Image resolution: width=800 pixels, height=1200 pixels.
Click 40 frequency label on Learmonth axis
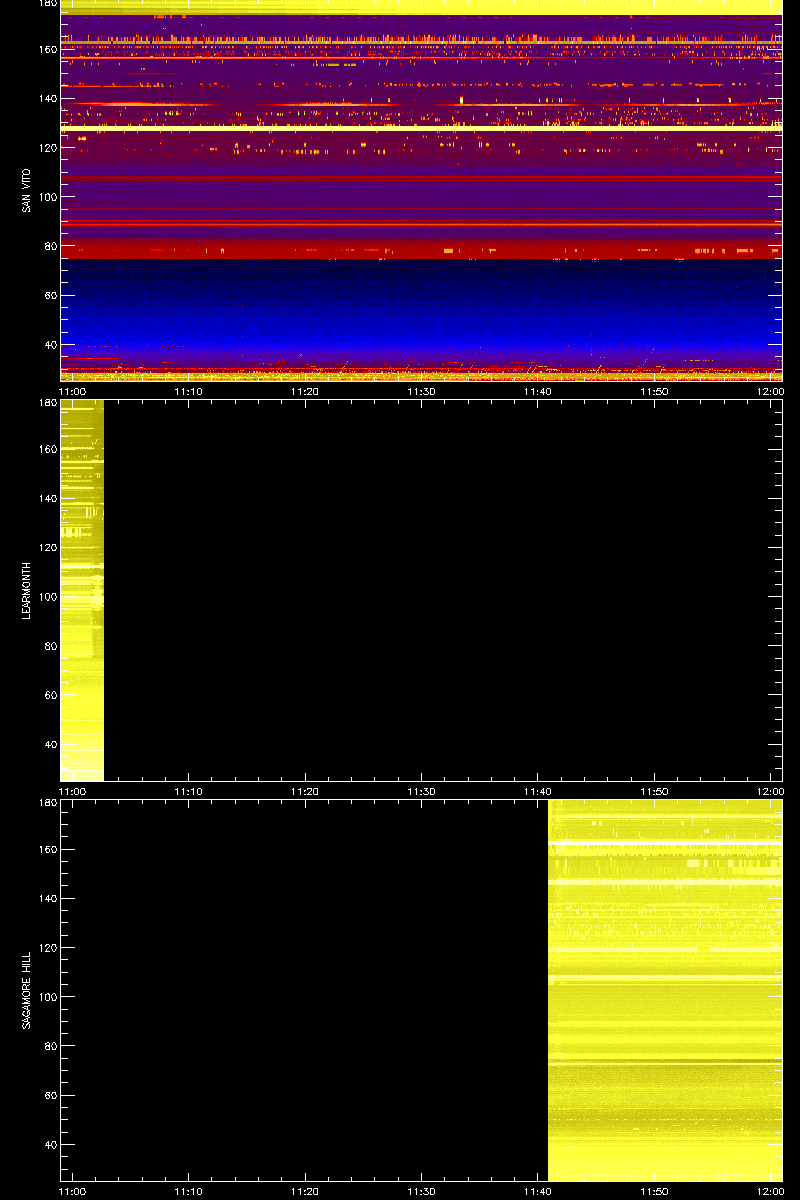pos(50,744)
